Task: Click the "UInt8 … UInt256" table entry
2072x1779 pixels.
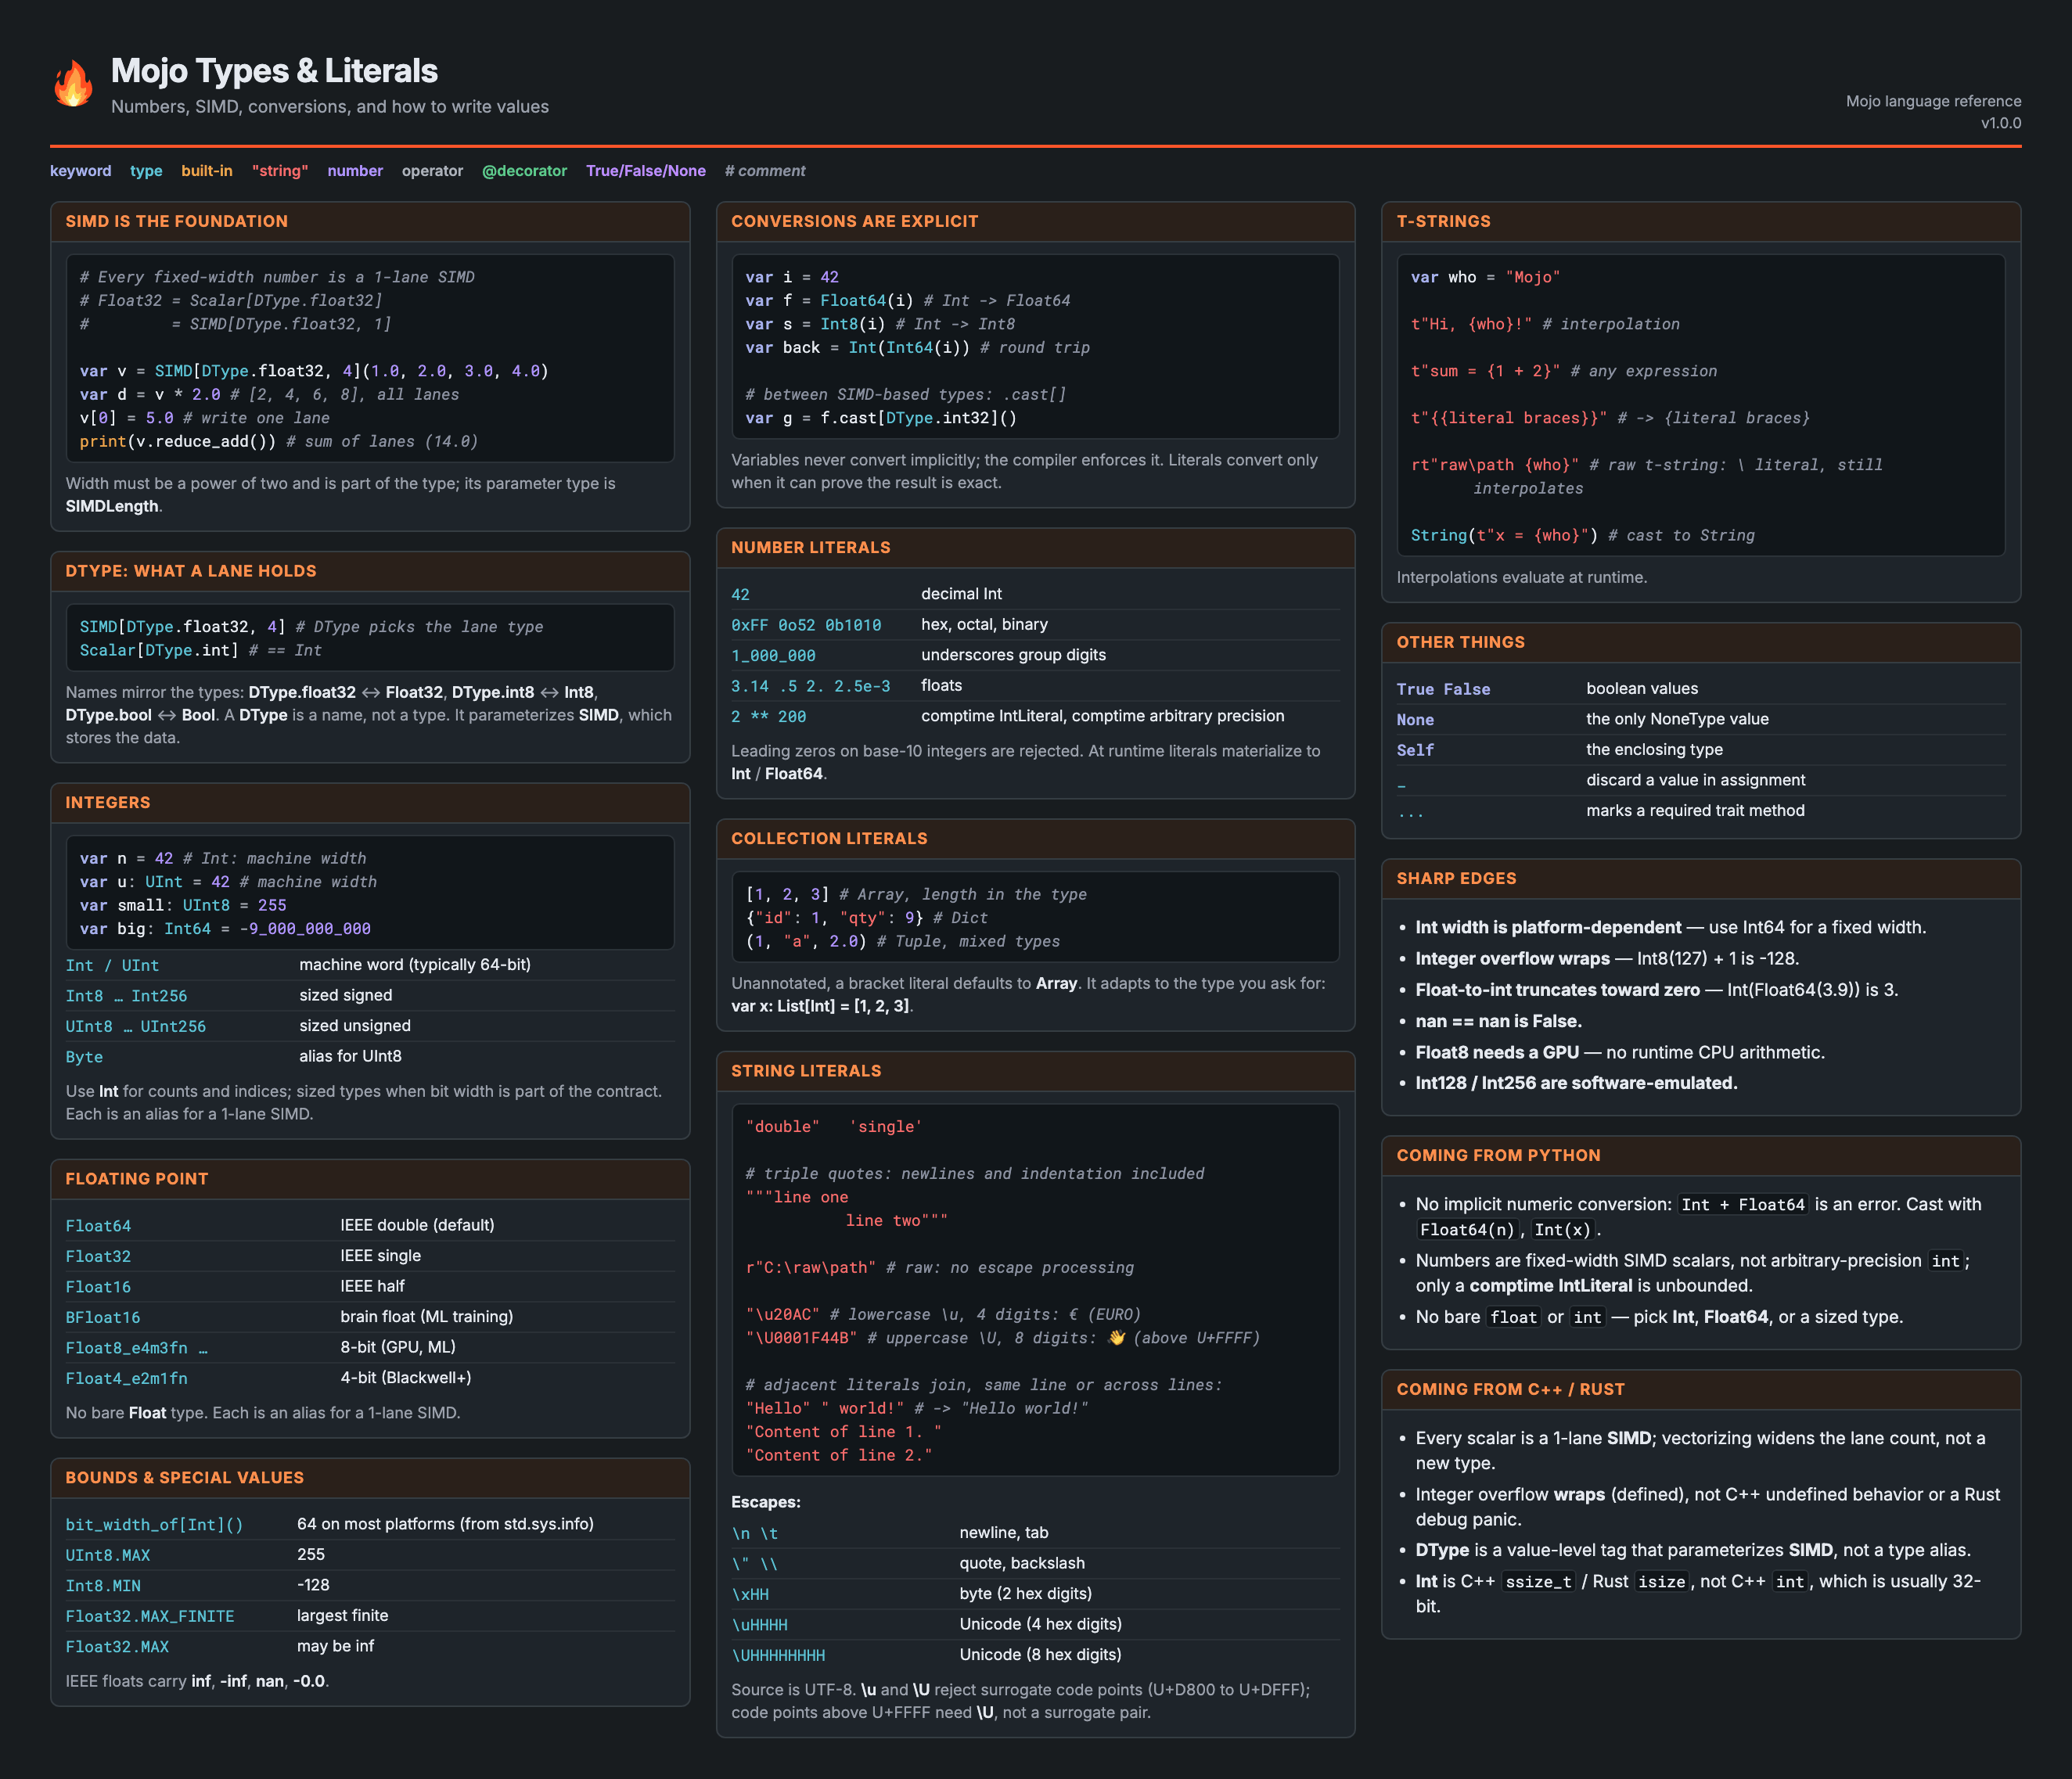Action: coord(136,1027)
